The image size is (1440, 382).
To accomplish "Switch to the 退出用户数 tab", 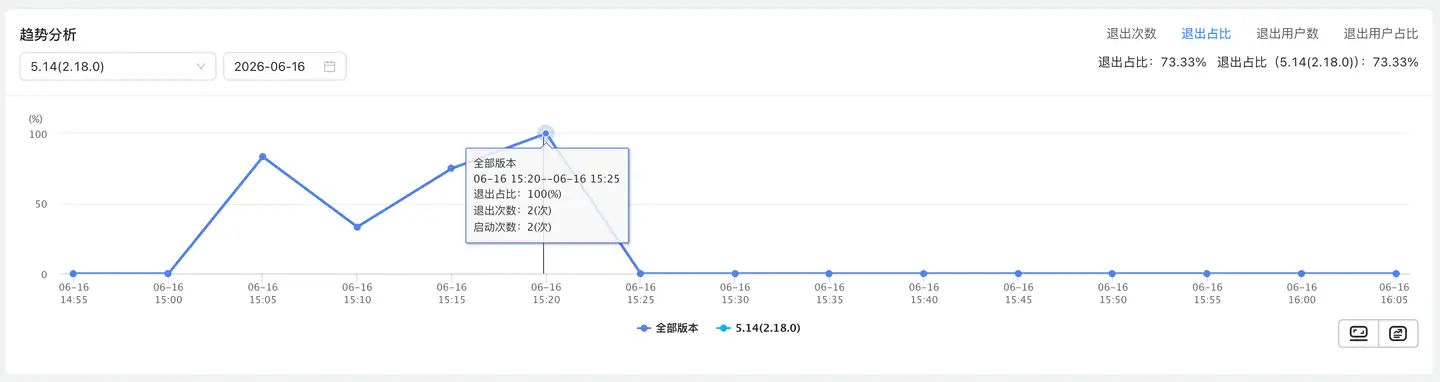I will pos(1287,34).
